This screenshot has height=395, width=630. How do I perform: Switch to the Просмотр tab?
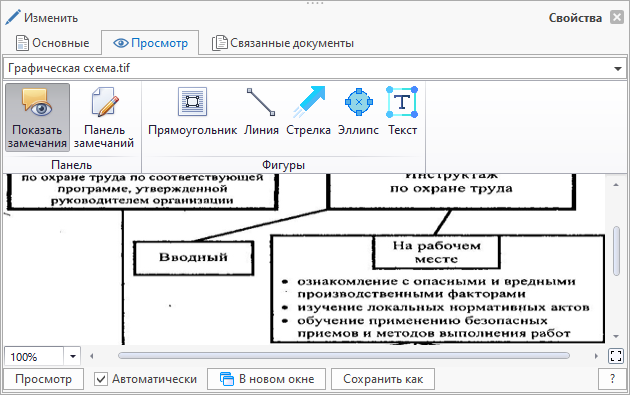(150, 43)
